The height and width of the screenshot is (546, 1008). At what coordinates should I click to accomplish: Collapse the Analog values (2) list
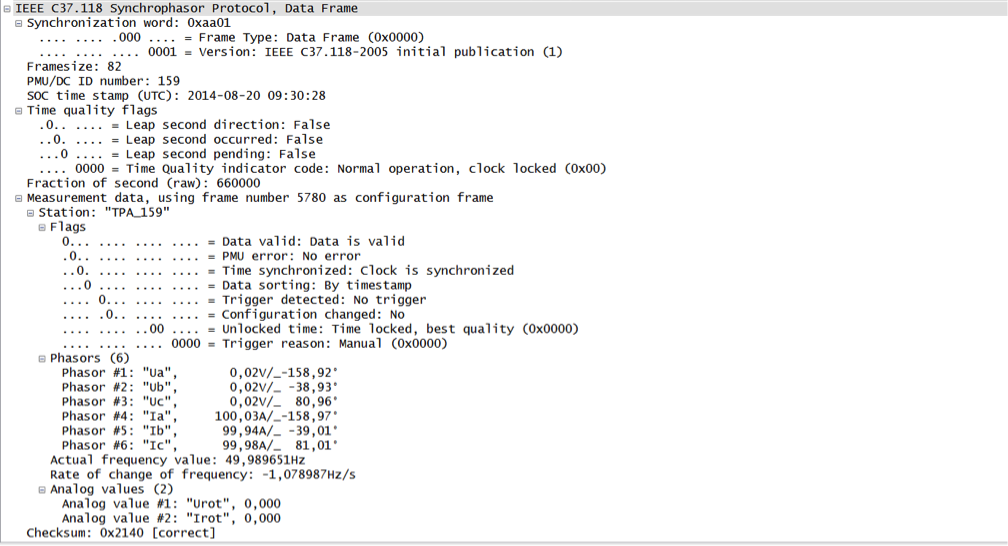(42, 489)
